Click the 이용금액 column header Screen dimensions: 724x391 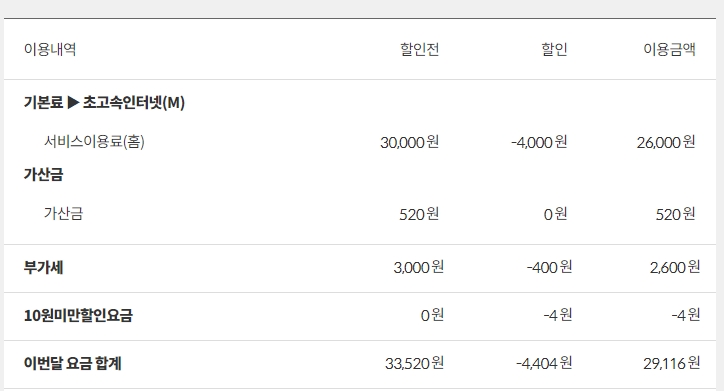[670, 49]
